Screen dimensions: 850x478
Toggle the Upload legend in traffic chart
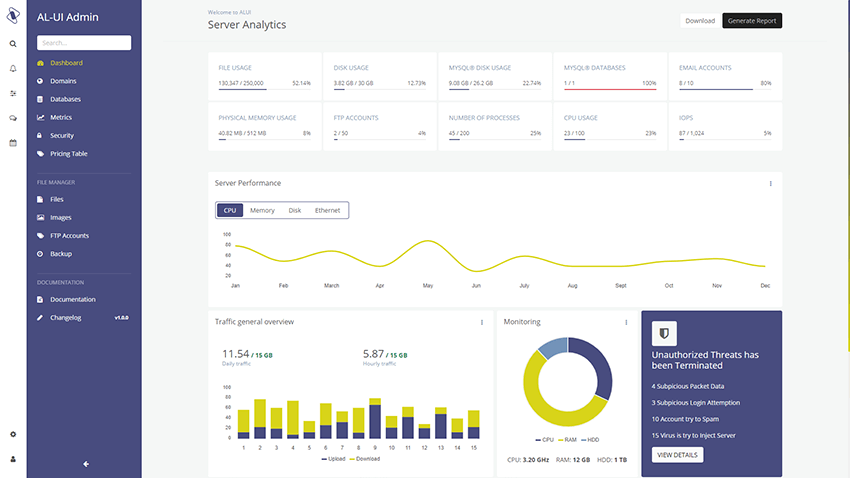pos(334,458)
